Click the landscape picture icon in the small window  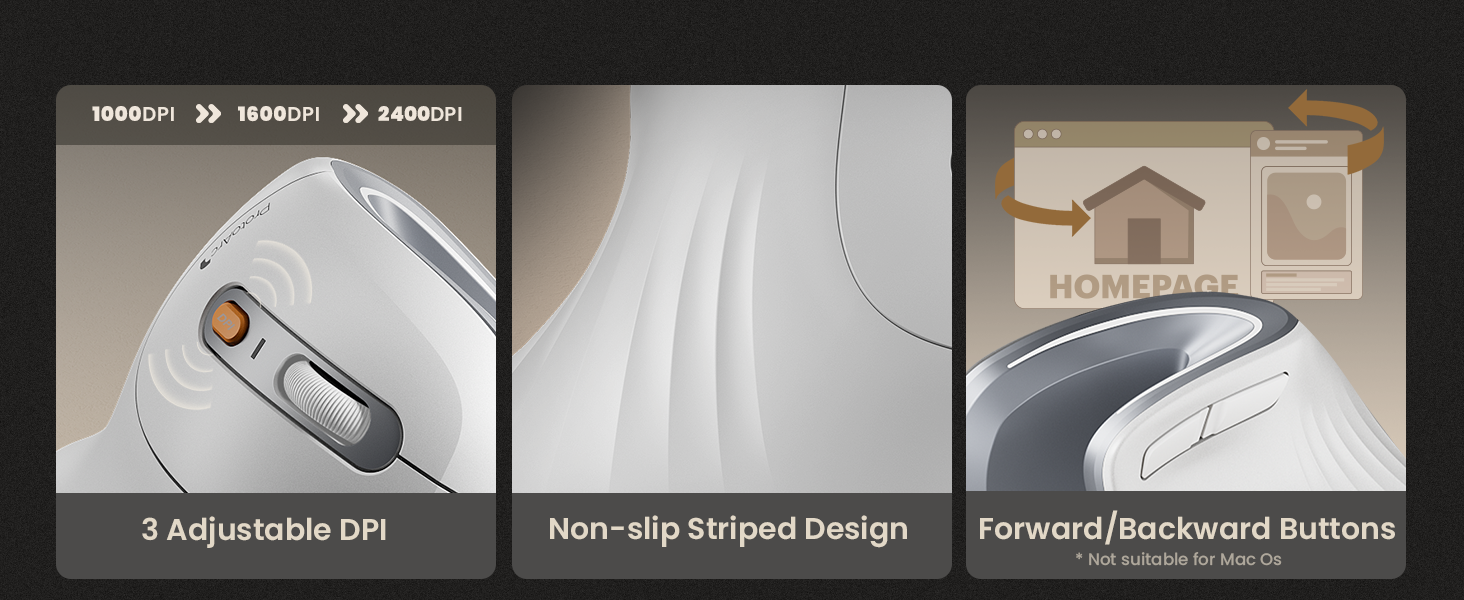[x=1306, y=216]
